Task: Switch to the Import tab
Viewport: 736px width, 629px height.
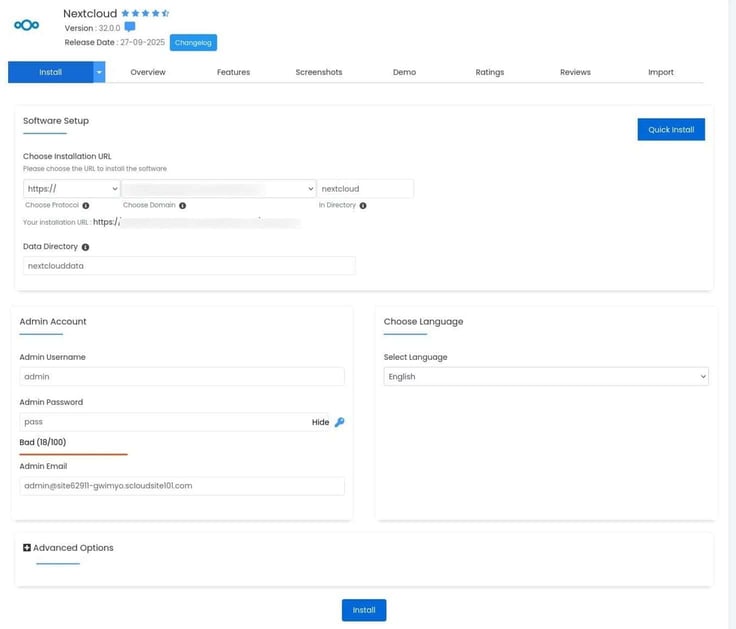Action: [660, 72]
